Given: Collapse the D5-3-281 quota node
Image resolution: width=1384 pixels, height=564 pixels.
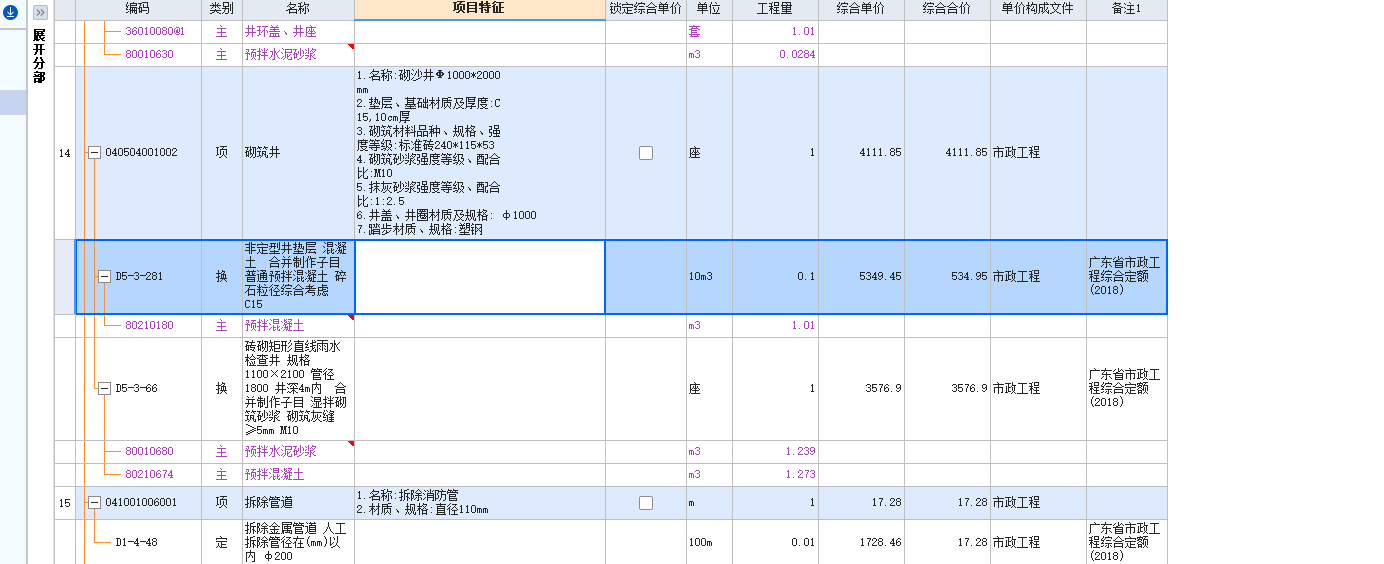Looking at the screenshot, I should click(x=104, y=277).
